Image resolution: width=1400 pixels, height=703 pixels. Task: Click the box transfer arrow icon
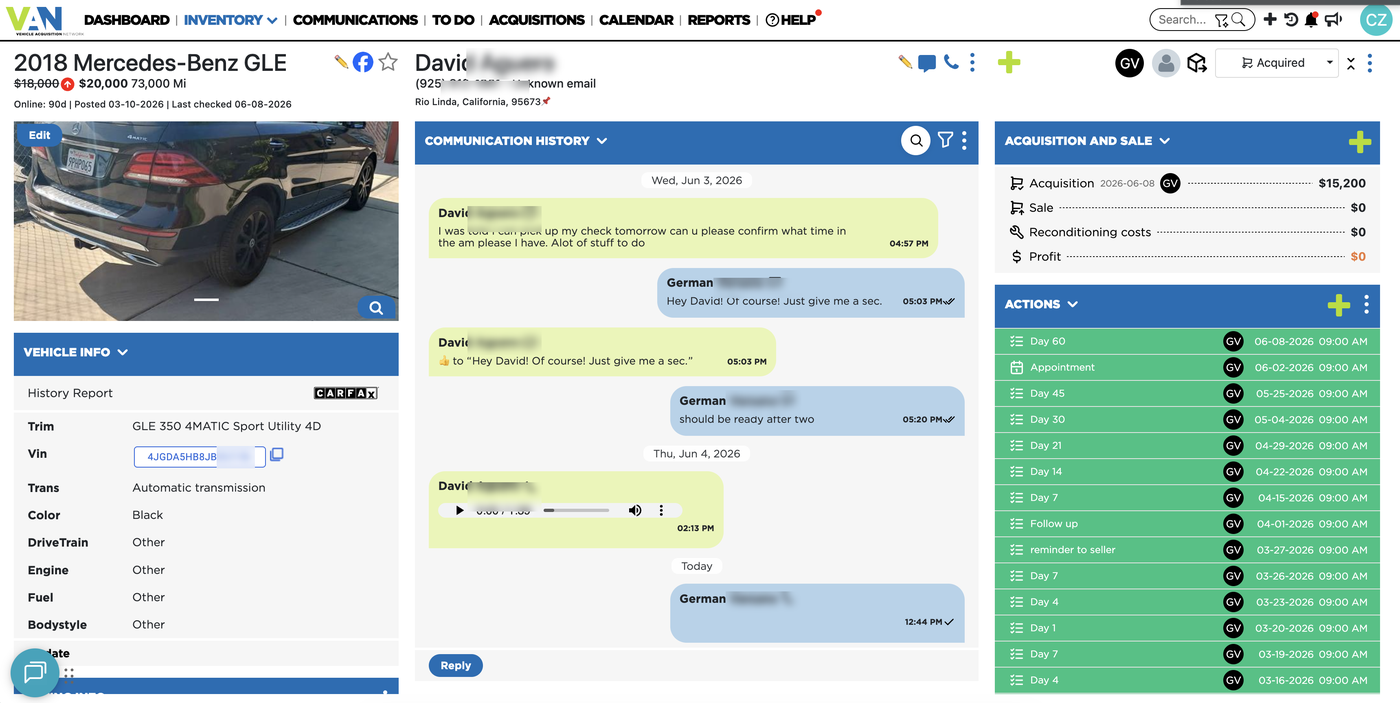pyautogui.click(x=1197, y=63)
